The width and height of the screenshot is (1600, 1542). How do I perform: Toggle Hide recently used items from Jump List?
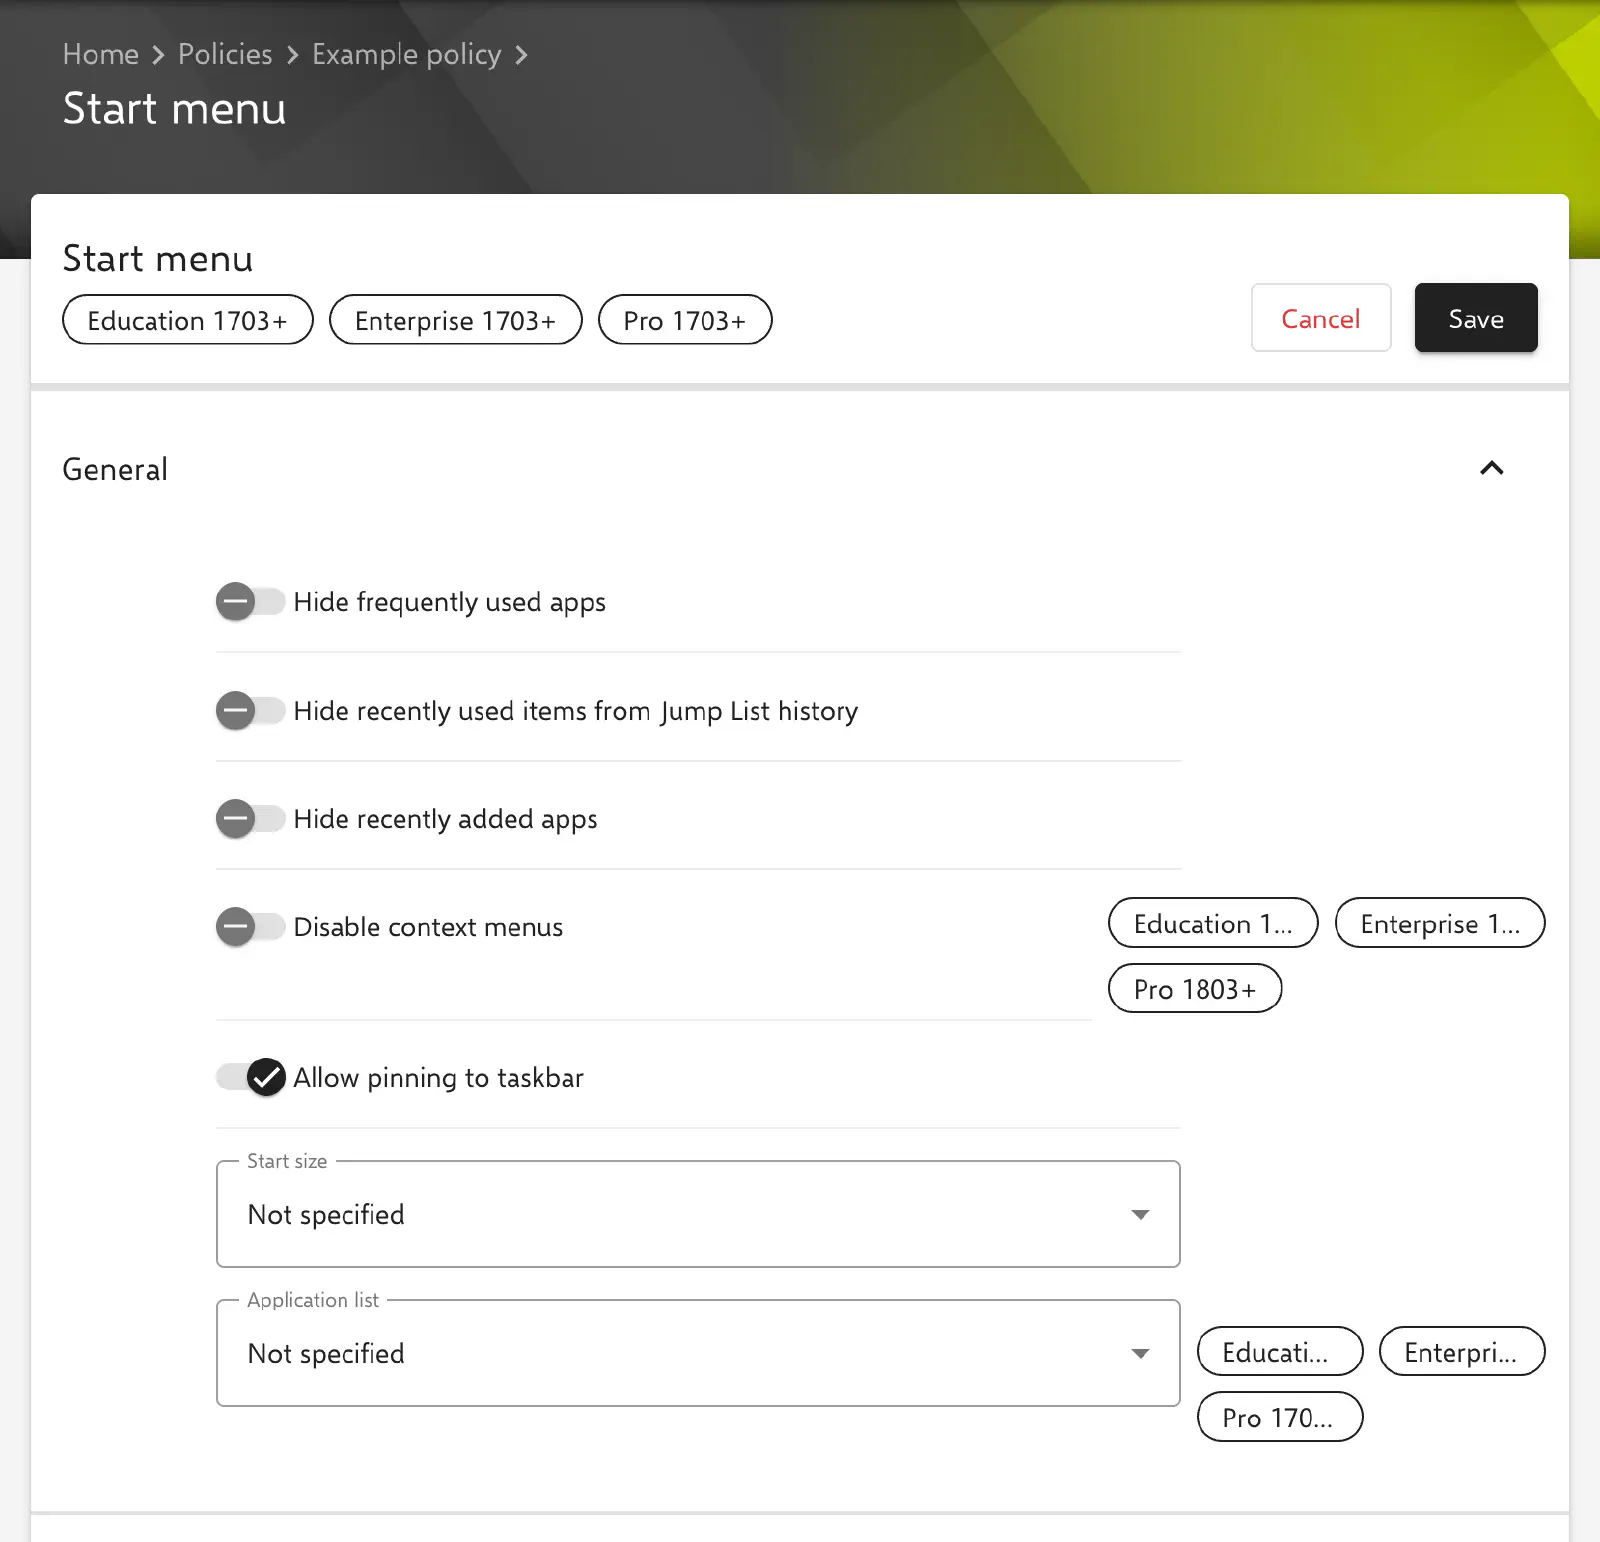[251, 711]
